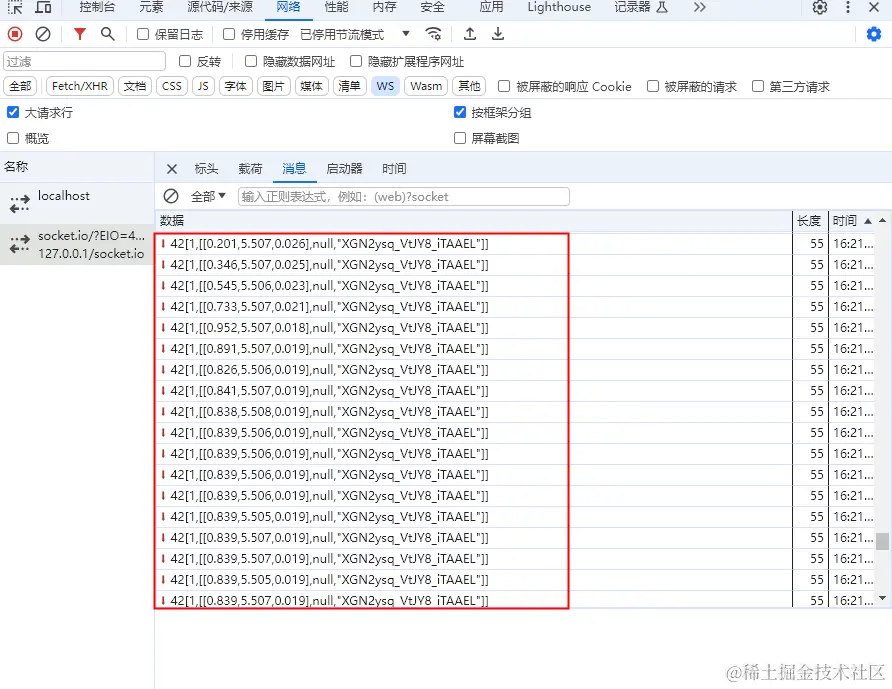This screenshot has height=689, width=892.
Task: Filter by 其他 requests
Action: pos(469,86)
